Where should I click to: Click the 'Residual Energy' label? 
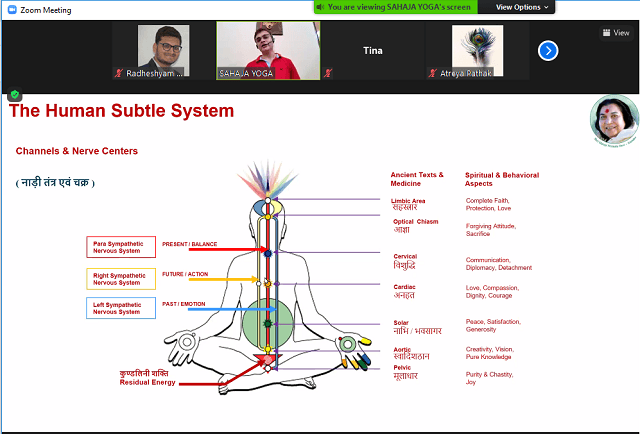click(147, 383)
